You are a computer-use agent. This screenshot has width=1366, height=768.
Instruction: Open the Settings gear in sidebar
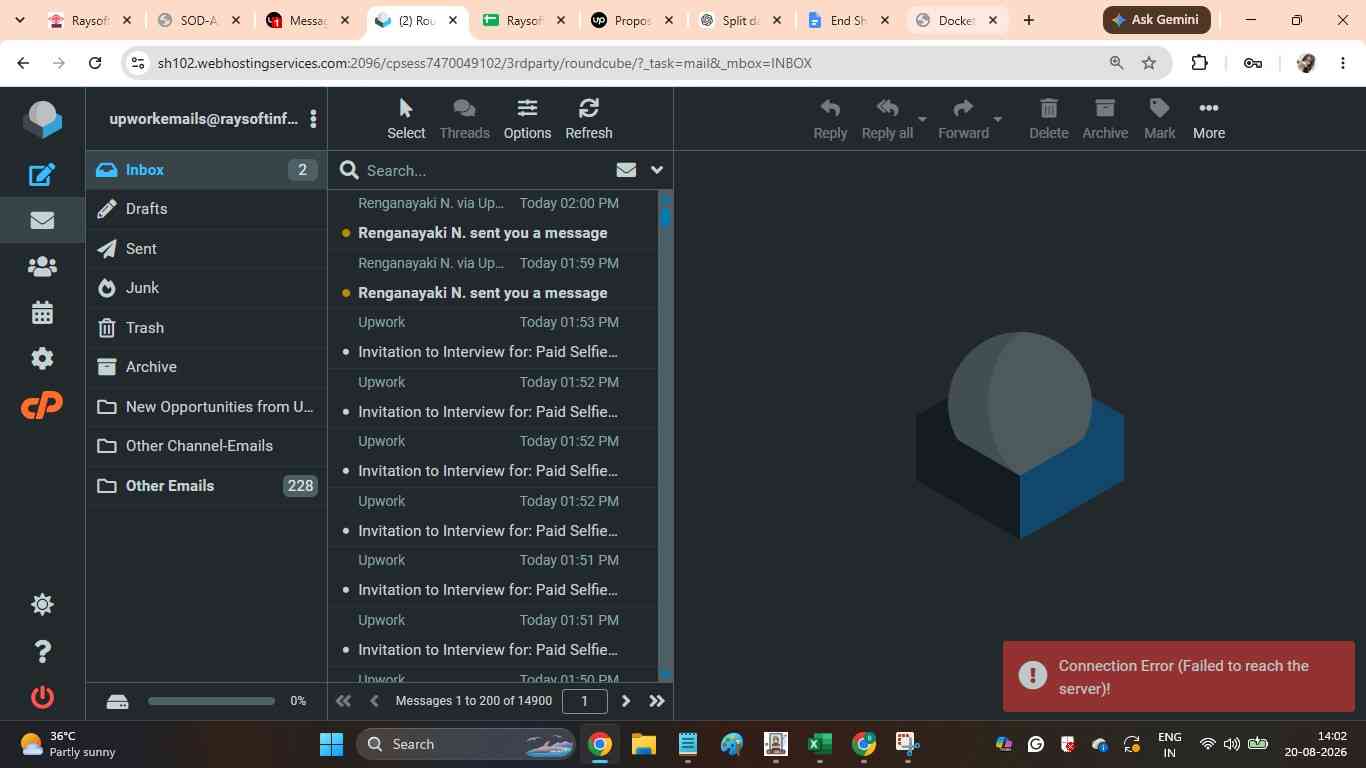(42, 359)
